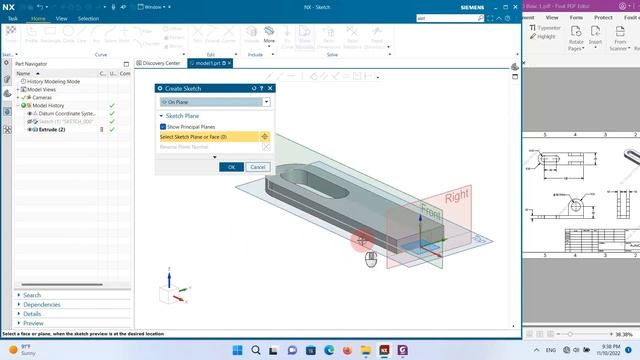Screen dimensions: 640x360
Task: Open File Explorer from the taskbar
Action: pos(366,350)
